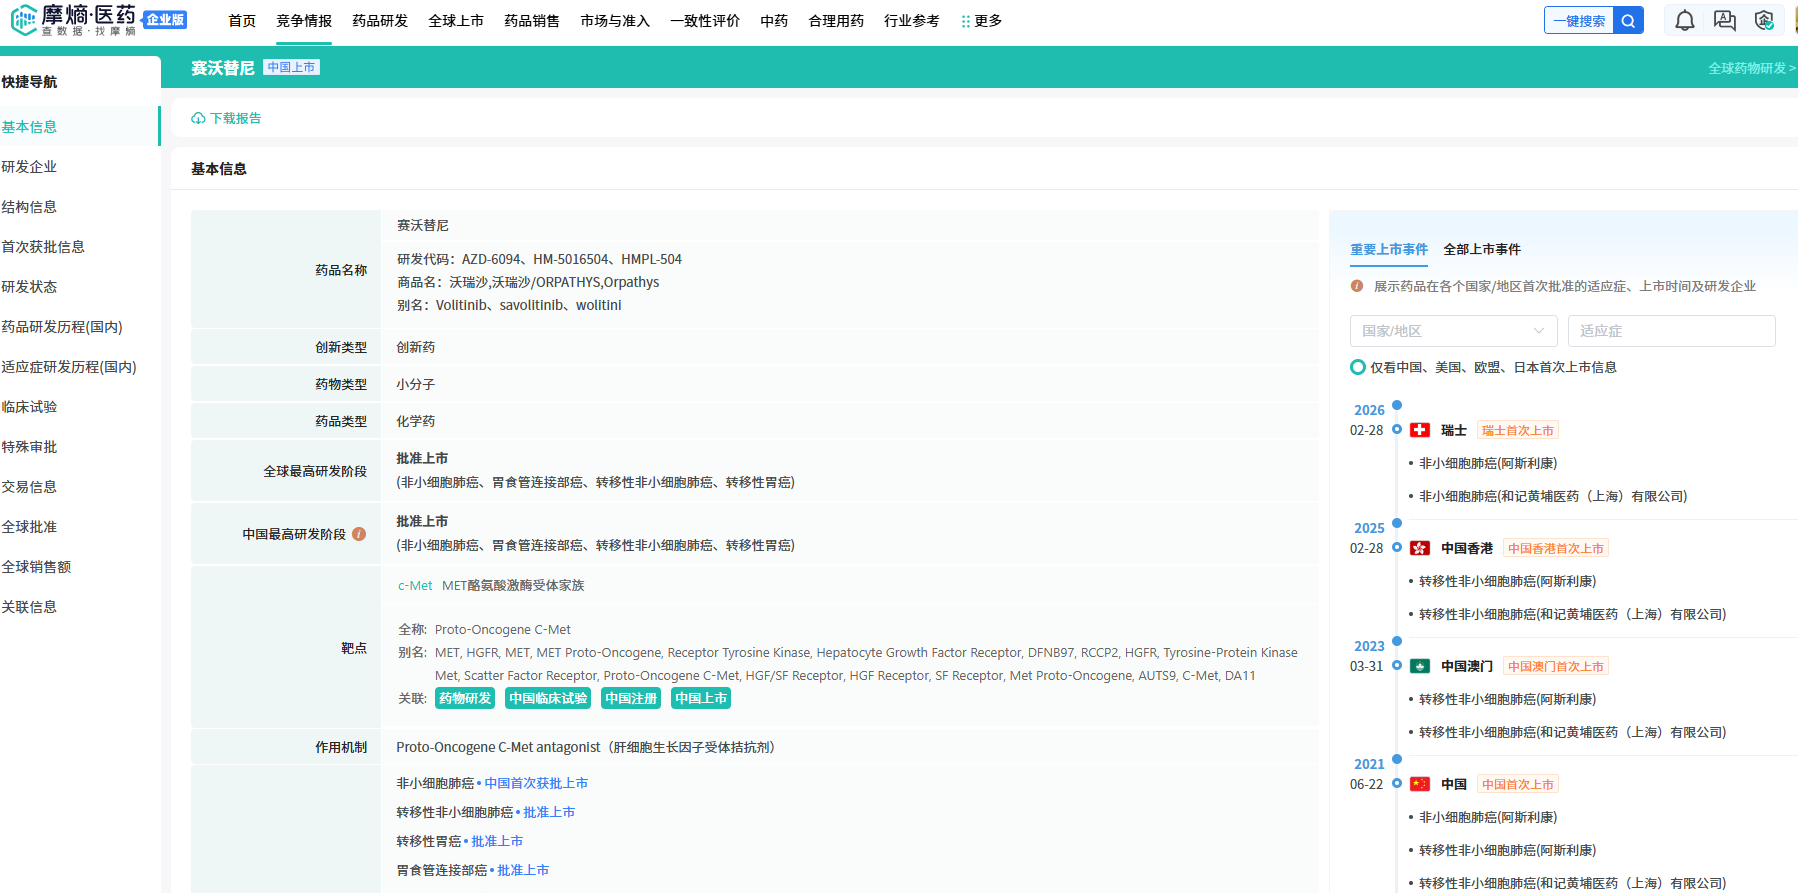Jump to 适应症研发历程(国内) section
This screenshot has width=1798, height=893.
coord(69,367)
